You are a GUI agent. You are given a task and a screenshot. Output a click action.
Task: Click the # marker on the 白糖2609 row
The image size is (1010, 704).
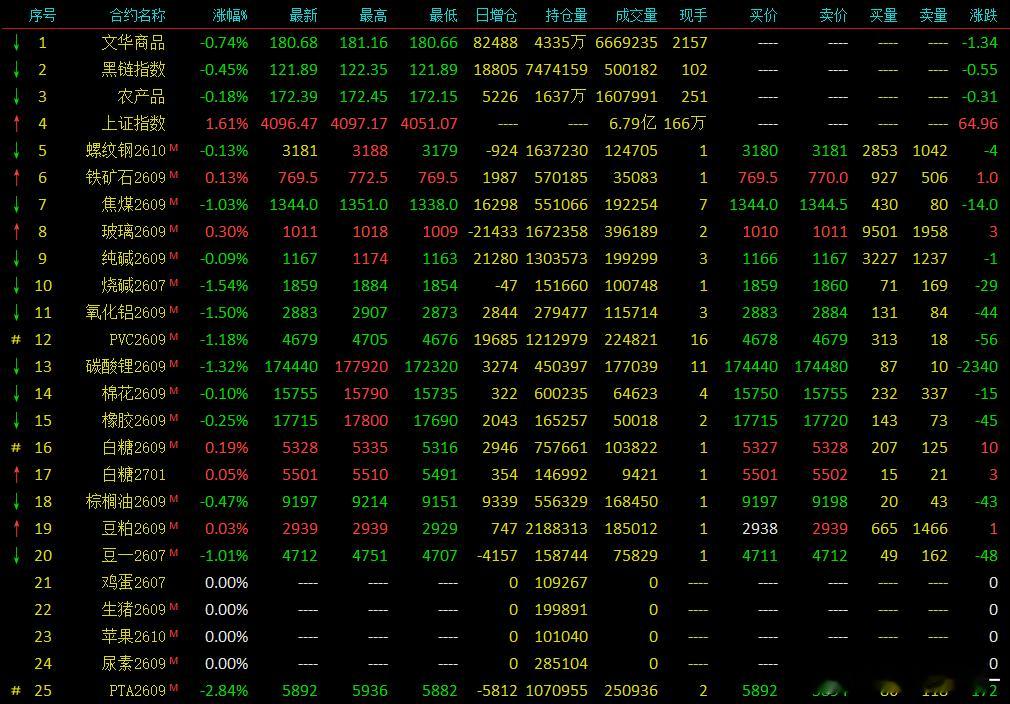tap(16, 448)
